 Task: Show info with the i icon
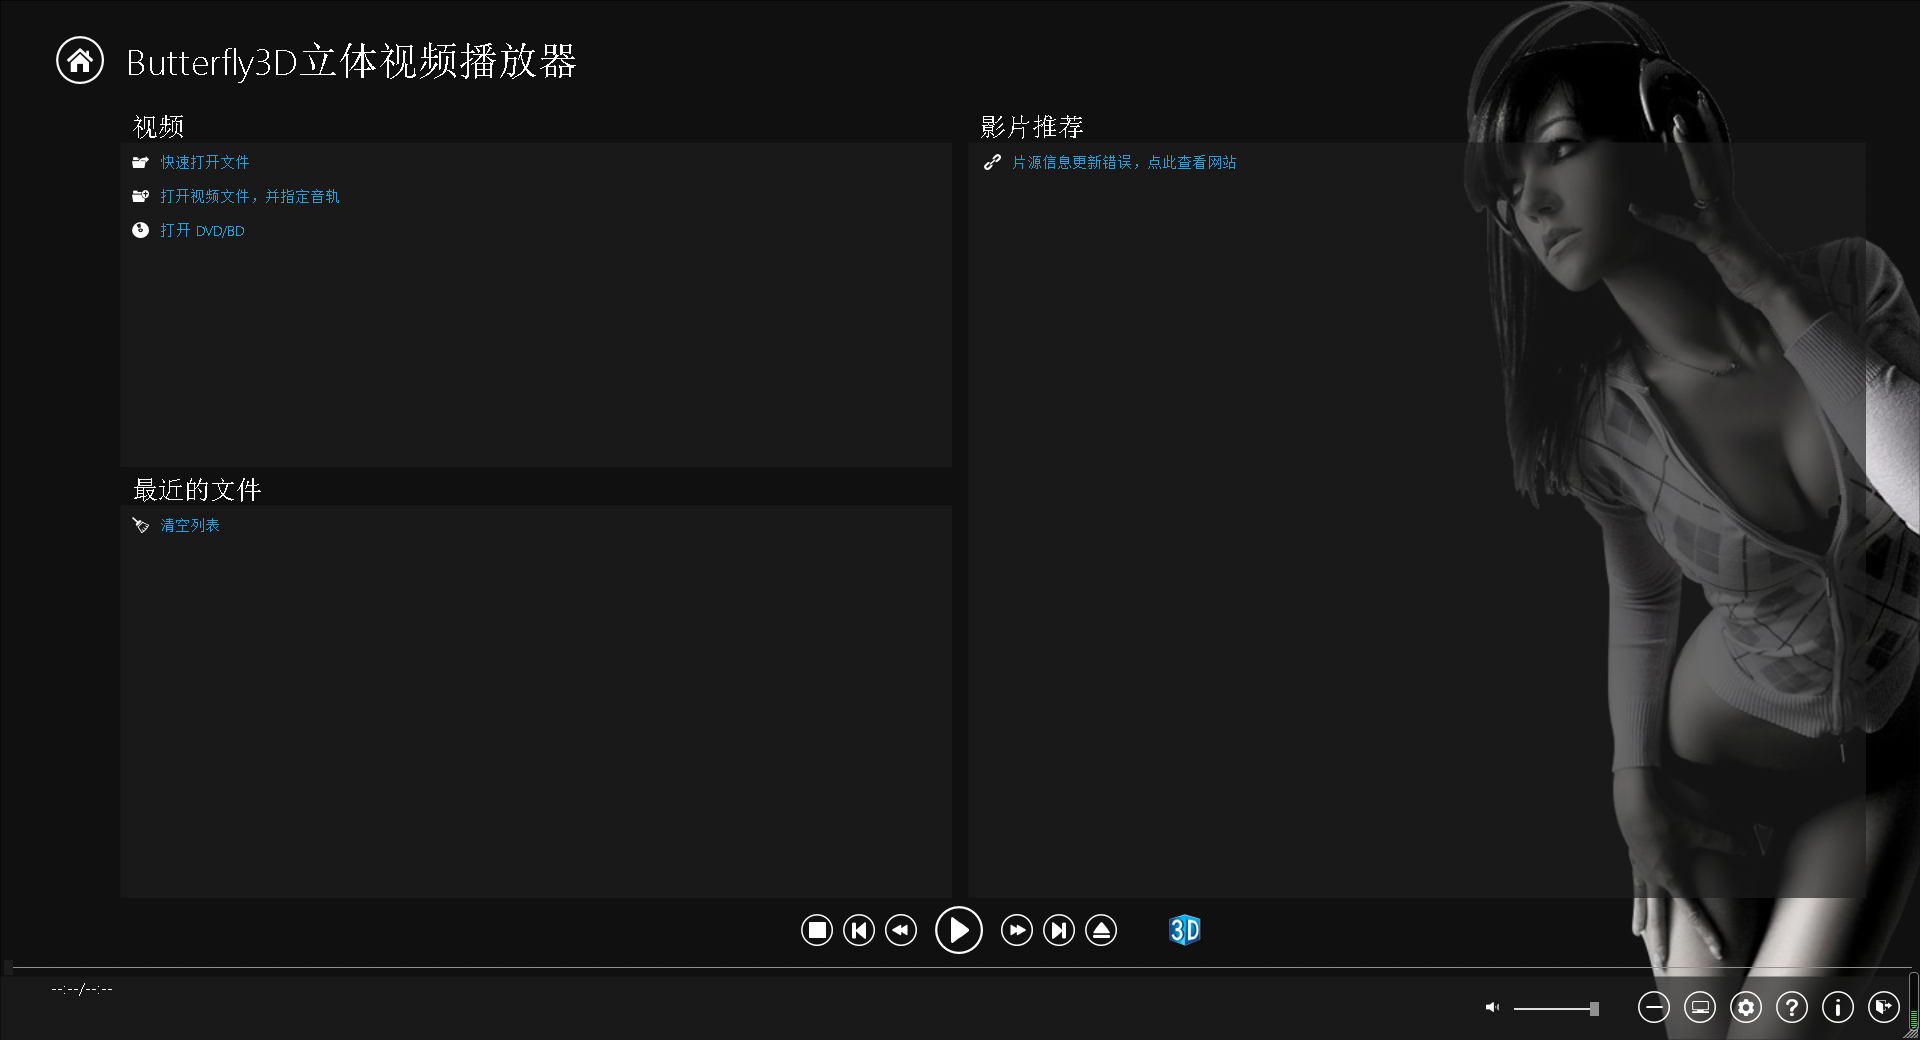(1838, 1008)
